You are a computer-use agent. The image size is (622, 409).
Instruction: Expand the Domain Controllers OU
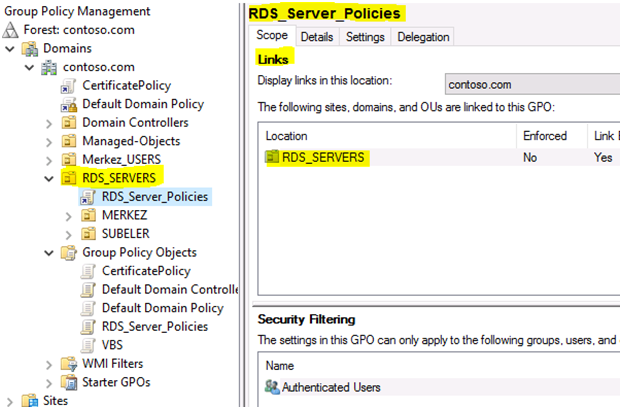point(49,124)
